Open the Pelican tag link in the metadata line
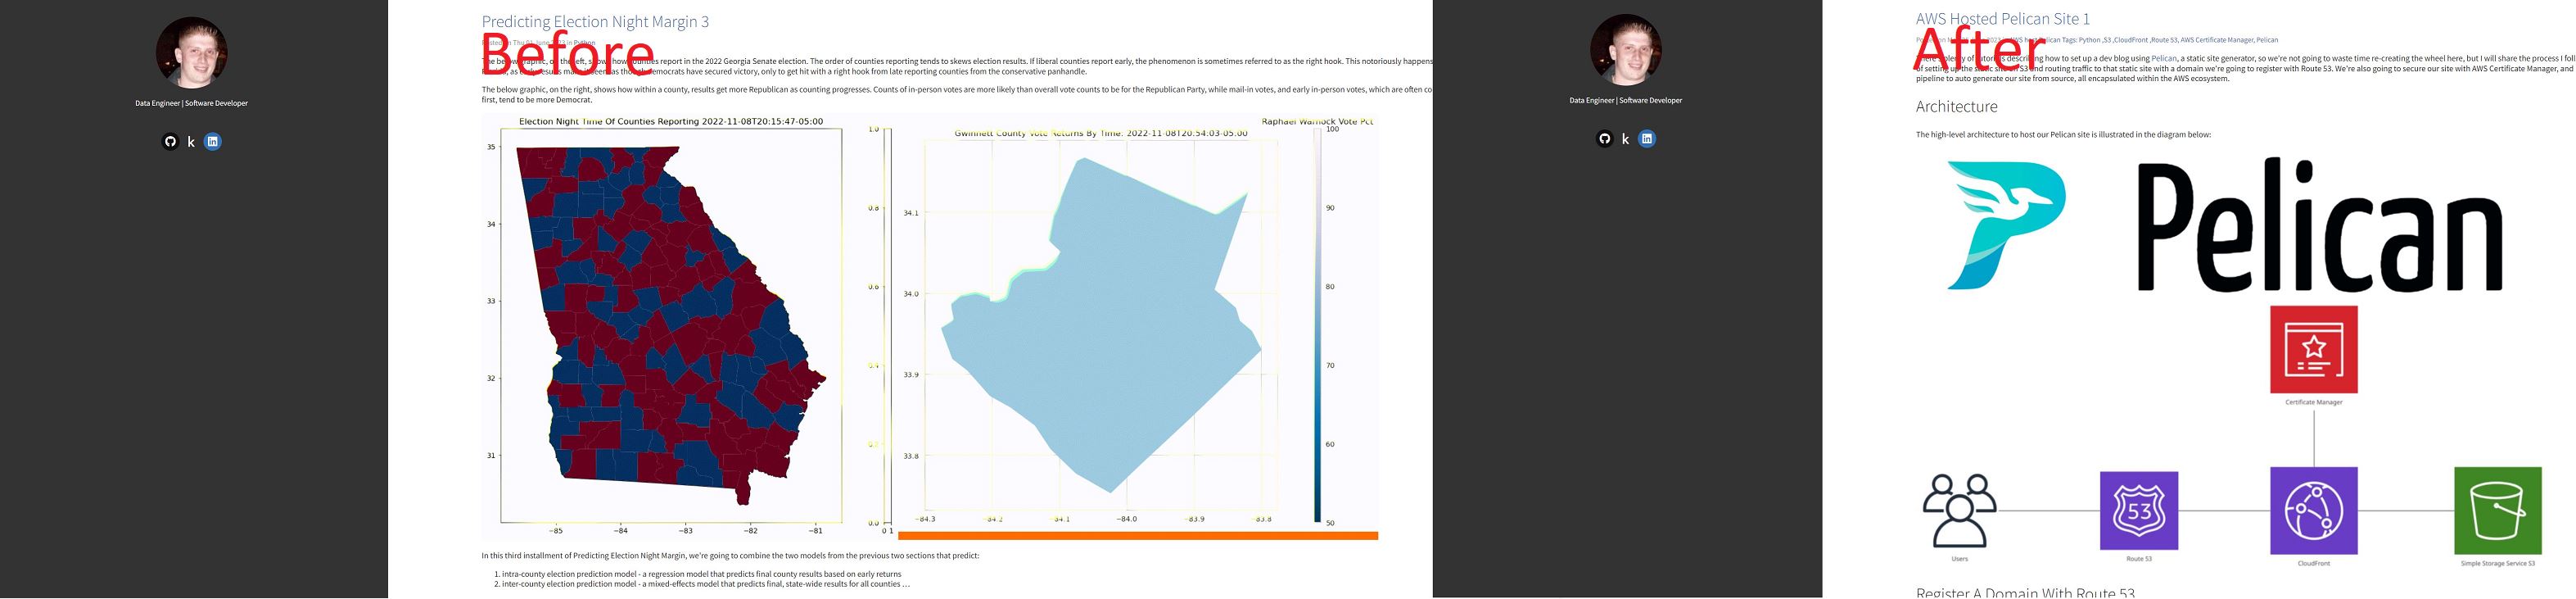Viewport: 2576px width, 599px height. [2267, 40]
